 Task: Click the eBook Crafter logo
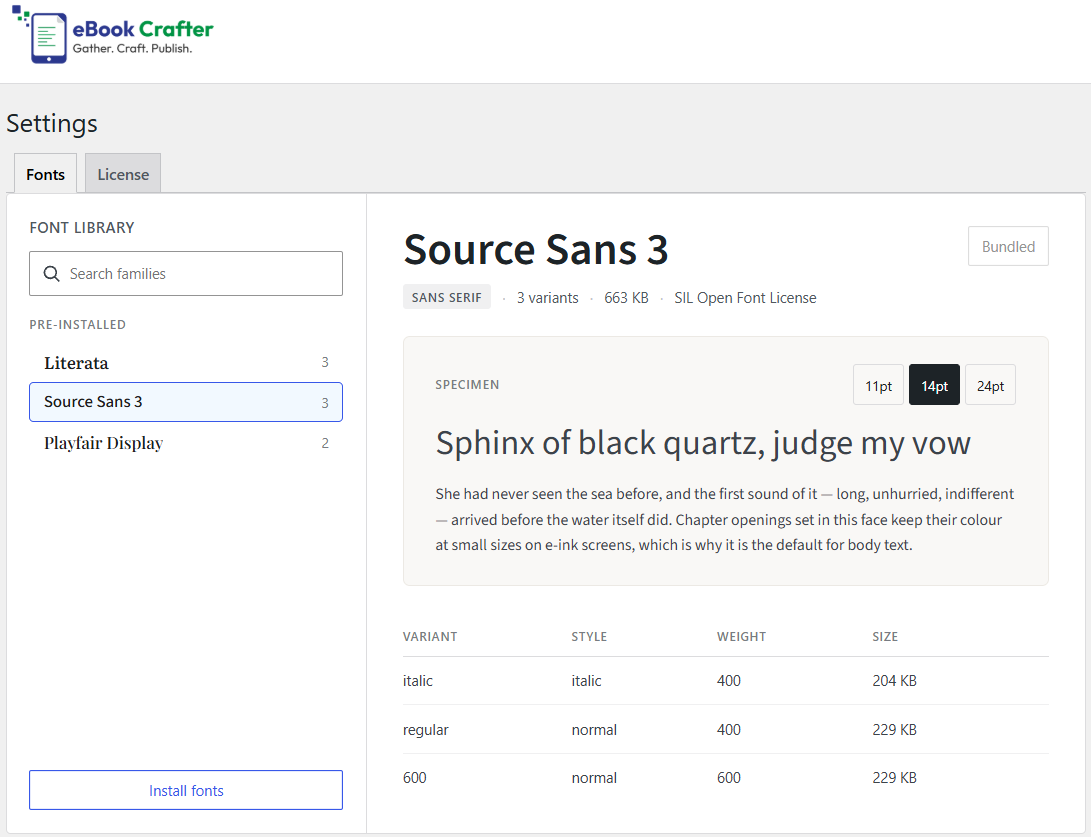coord(113,35)
